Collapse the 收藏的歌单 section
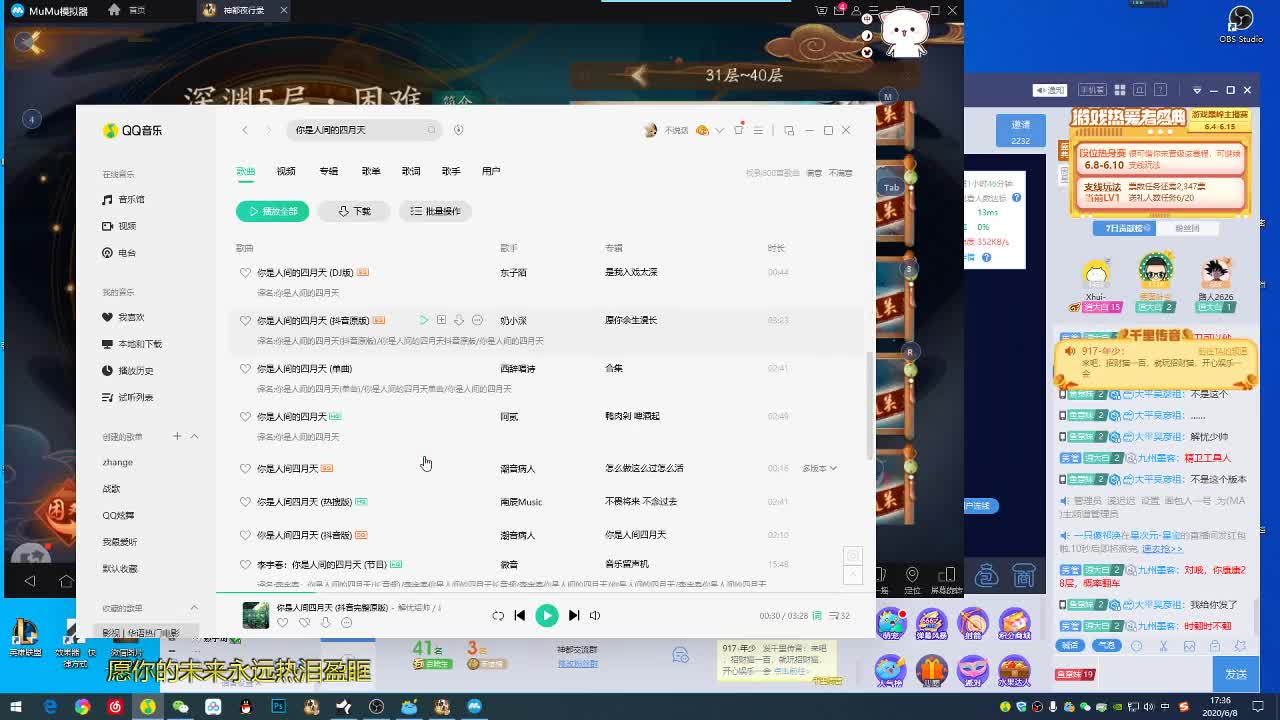Image resolution: width=1280 pixels, height=720 pixels. point(194,608)
